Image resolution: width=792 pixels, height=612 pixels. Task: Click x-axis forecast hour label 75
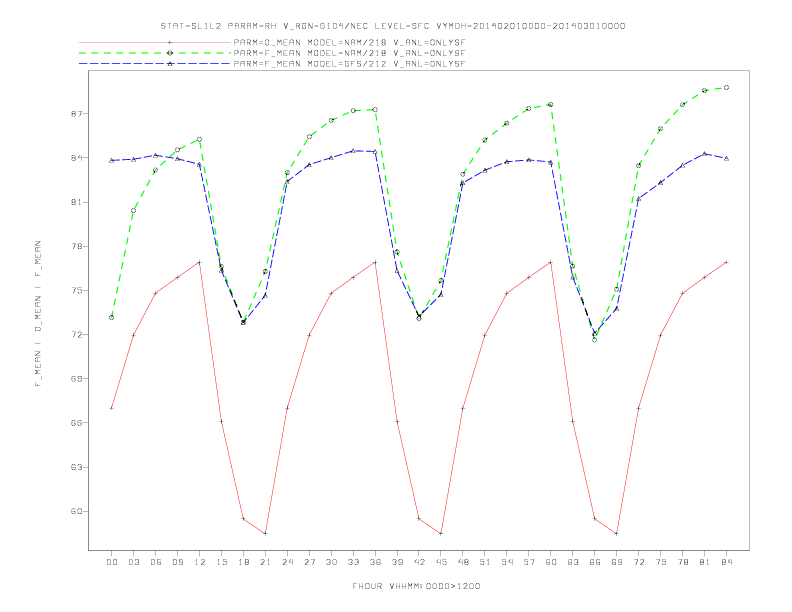click(661, 562)
